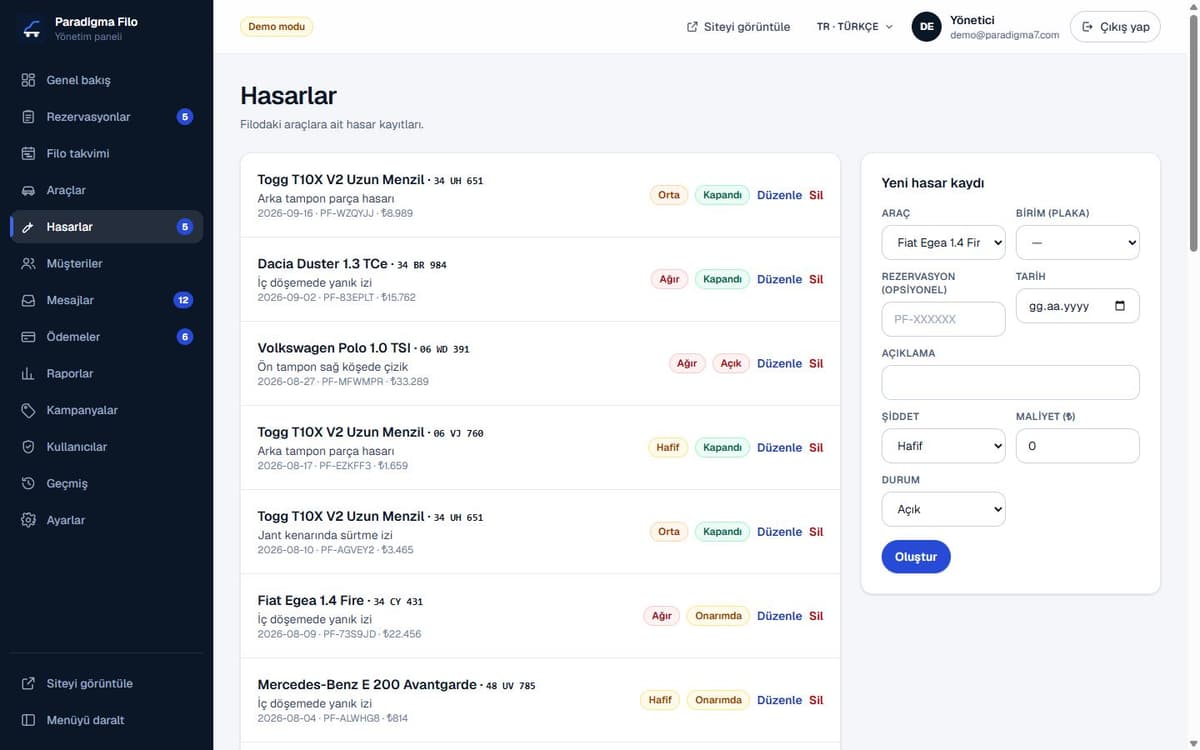Click the DE user avatar

click(927, 27)
